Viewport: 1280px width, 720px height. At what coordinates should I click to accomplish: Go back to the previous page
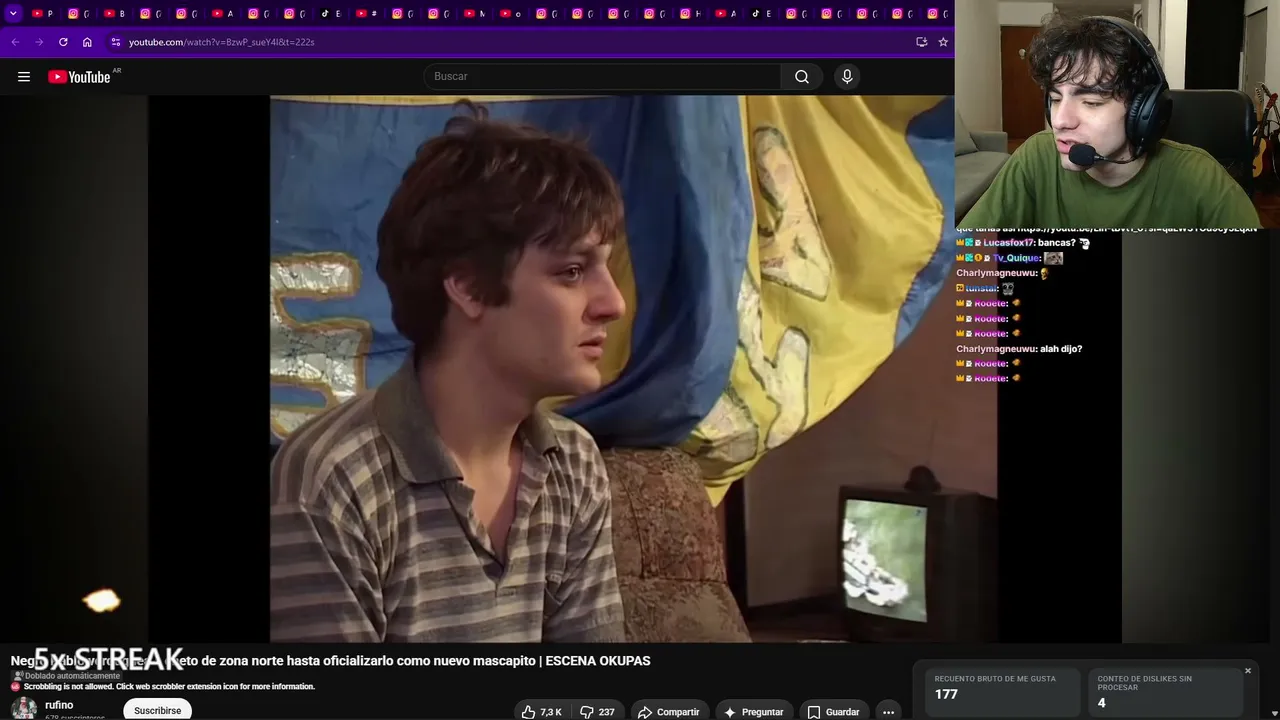[x=15, y=42]
